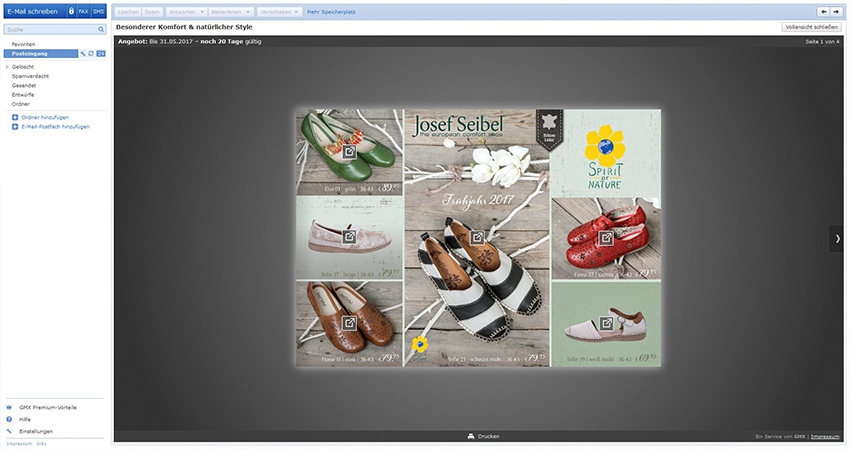
Task: Click Drucken text at the bottom
Action: pyautogui.click(x=488, y=436)
